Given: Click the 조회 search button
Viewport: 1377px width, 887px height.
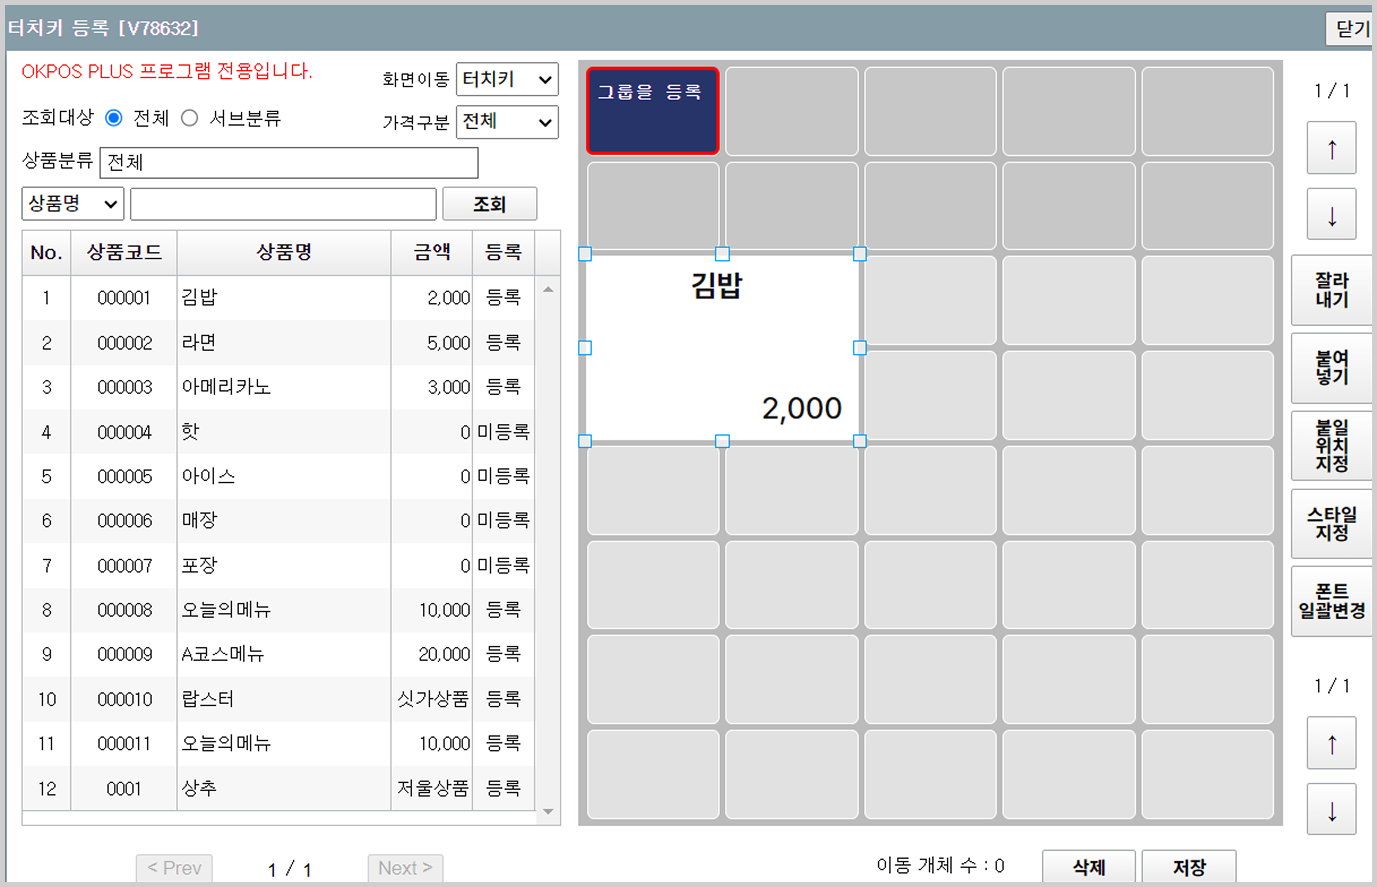Looking at the screenshot, I should pos(489,204).
